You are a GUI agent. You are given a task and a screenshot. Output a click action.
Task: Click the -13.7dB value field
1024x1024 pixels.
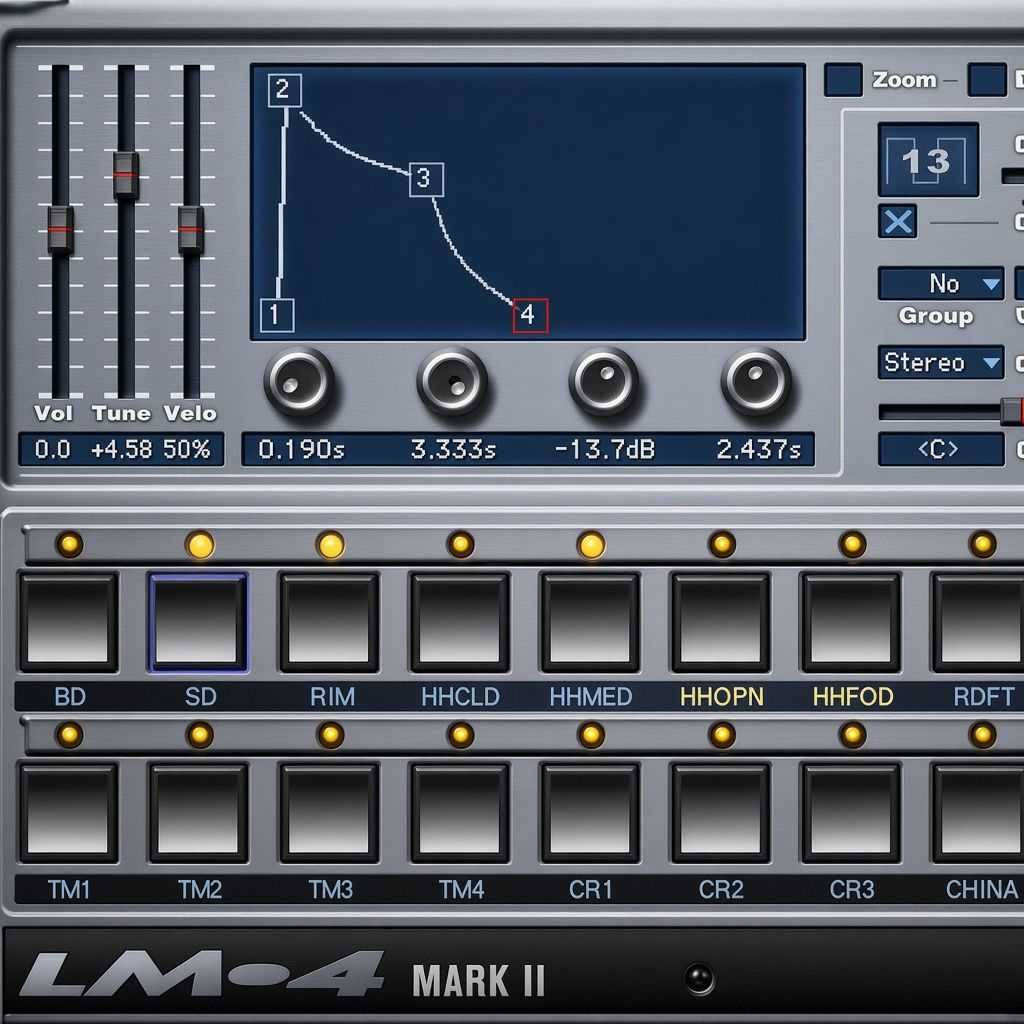[x=605, y=449]
